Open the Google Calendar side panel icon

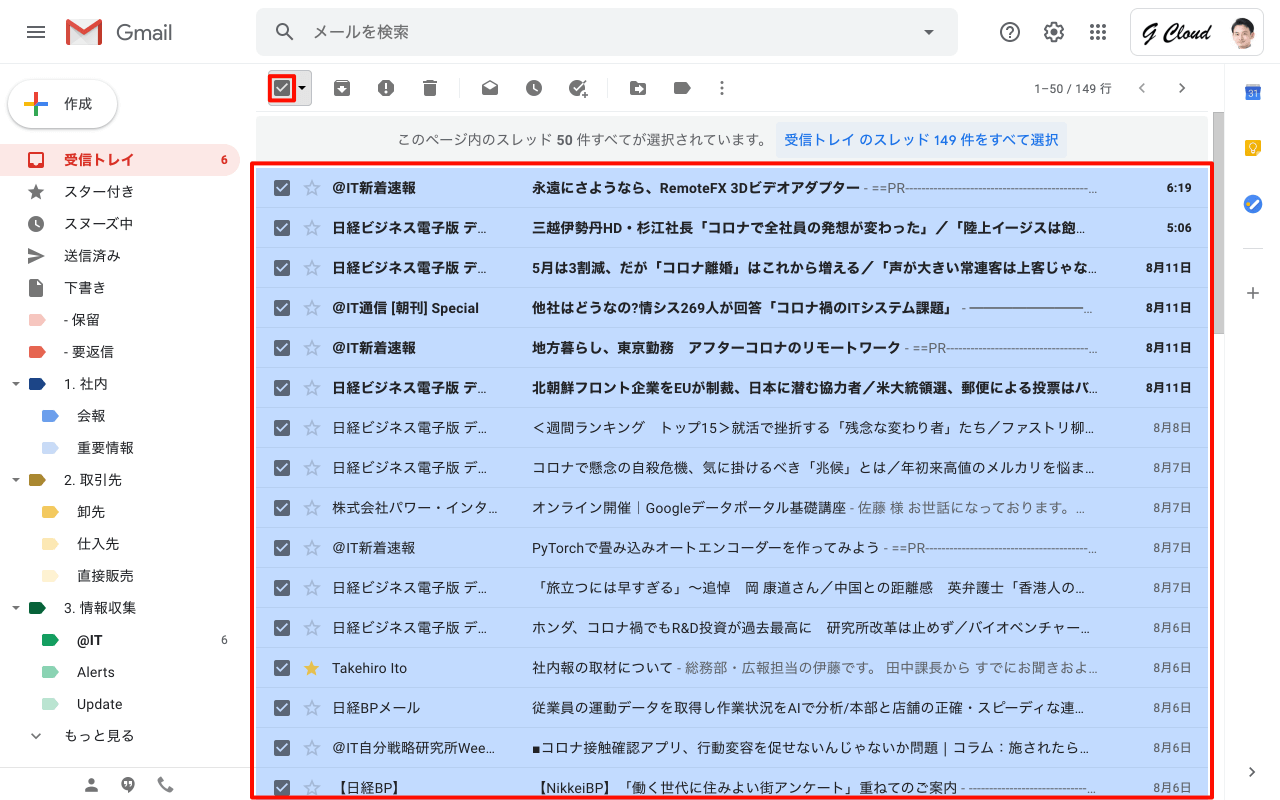click(1253, 92)
